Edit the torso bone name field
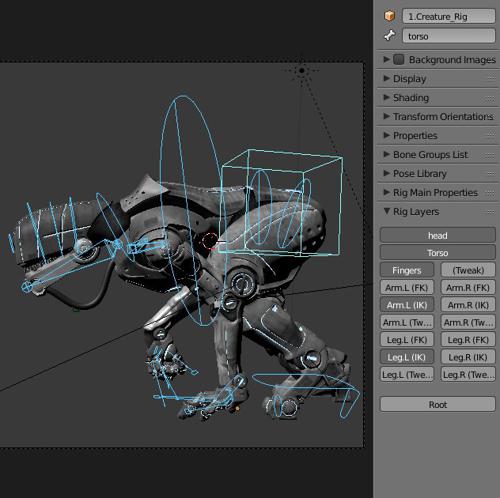The height and width of the screenshot is (498, 500). click(x=449, y=36)
